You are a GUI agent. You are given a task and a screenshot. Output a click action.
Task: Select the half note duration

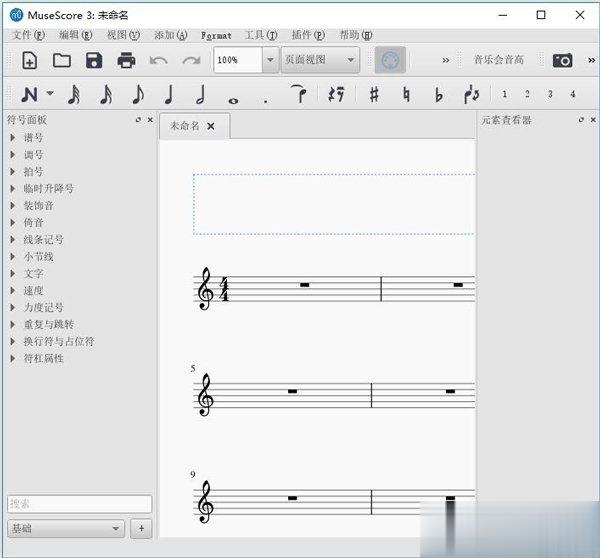201,94
